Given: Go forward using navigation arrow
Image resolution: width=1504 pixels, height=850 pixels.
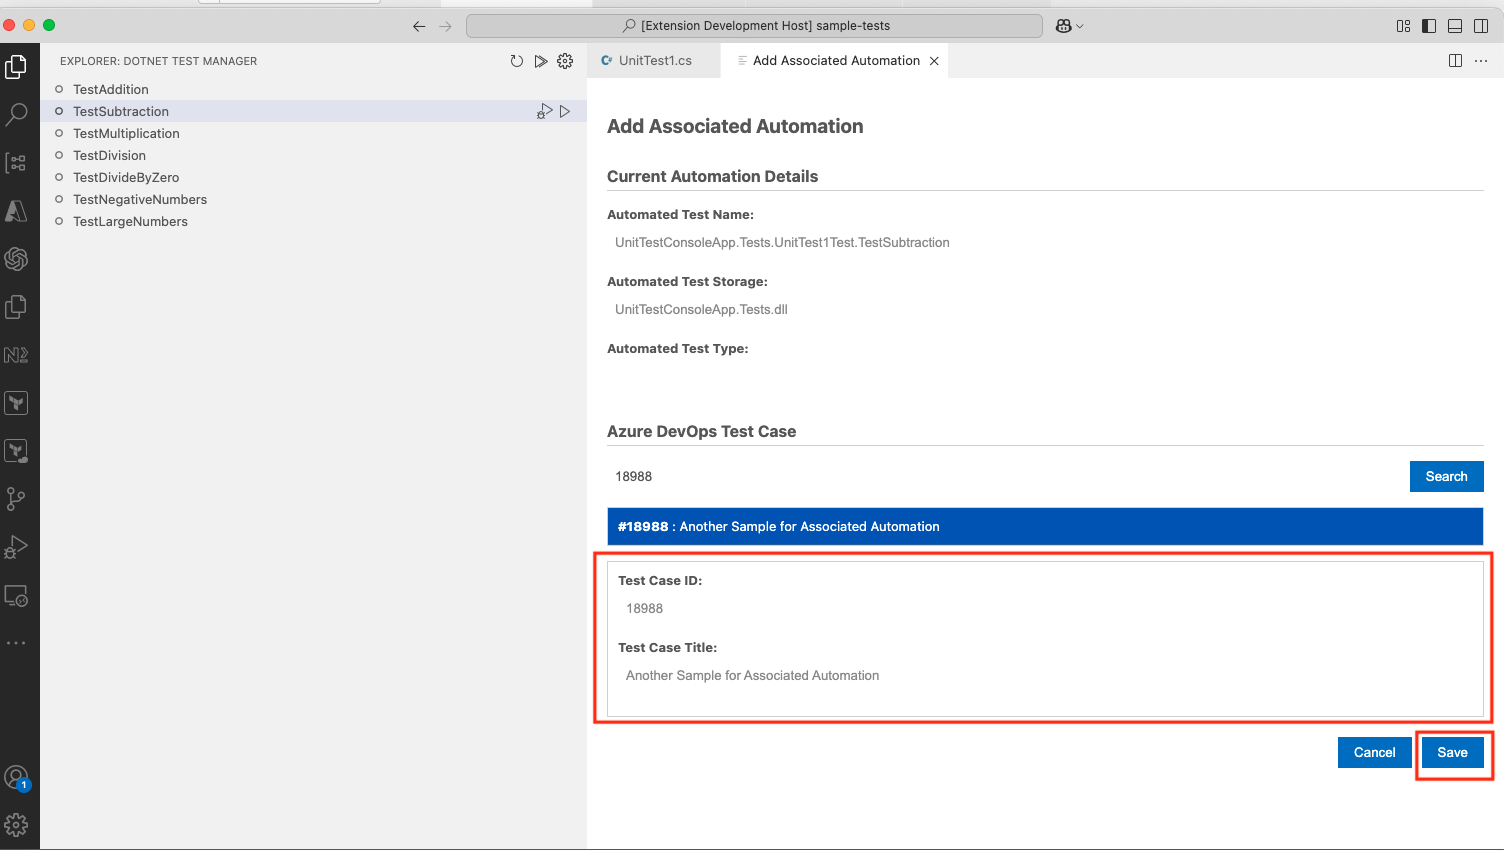Looking at the screenshot, I should [445, 26].
